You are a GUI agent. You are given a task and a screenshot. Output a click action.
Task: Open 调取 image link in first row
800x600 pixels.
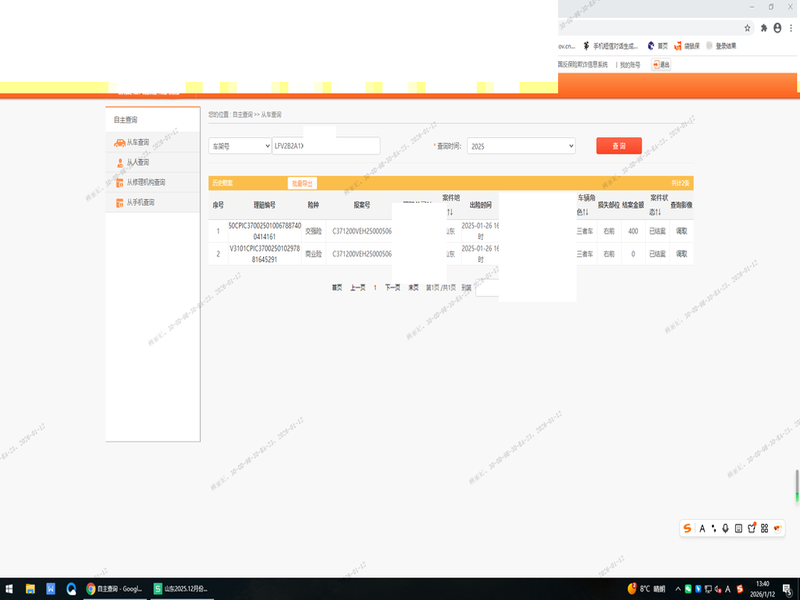point(682,231)
